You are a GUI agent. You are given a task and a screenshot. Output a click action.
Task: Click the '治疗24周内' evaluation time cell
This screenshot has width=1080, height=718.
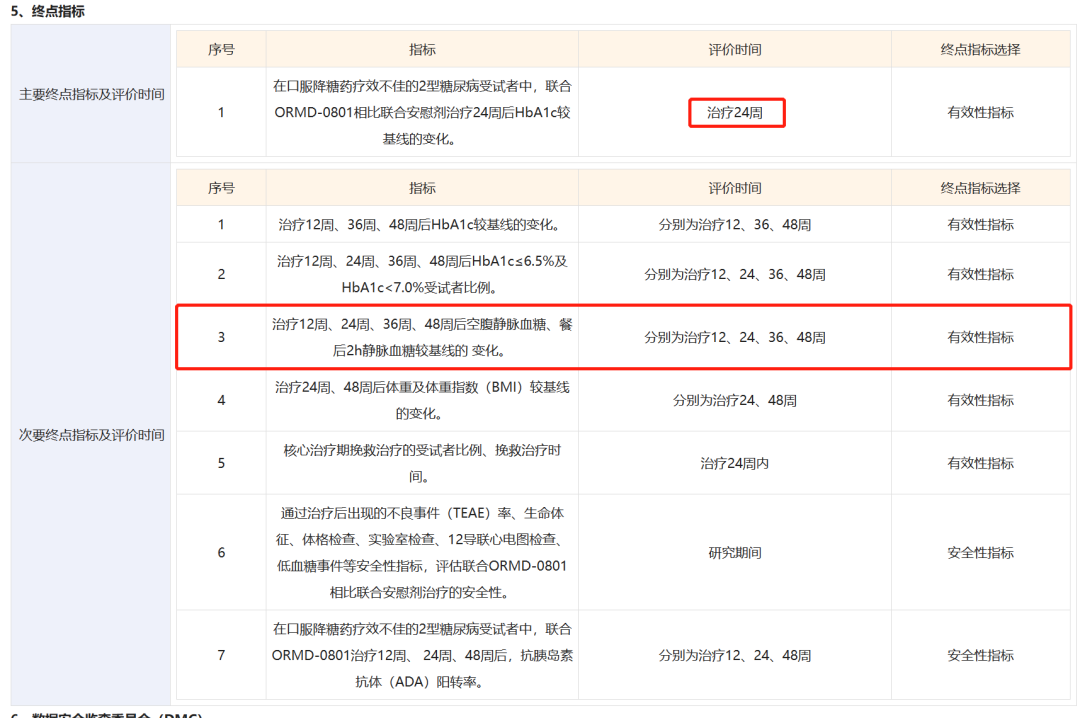pos(735,464)
